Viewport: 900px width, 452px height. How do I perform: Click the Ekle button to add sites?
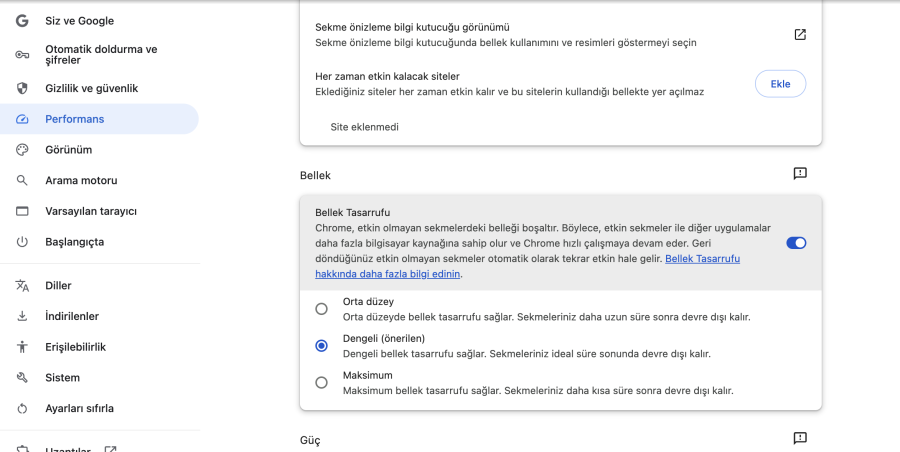tap(780, 84)
